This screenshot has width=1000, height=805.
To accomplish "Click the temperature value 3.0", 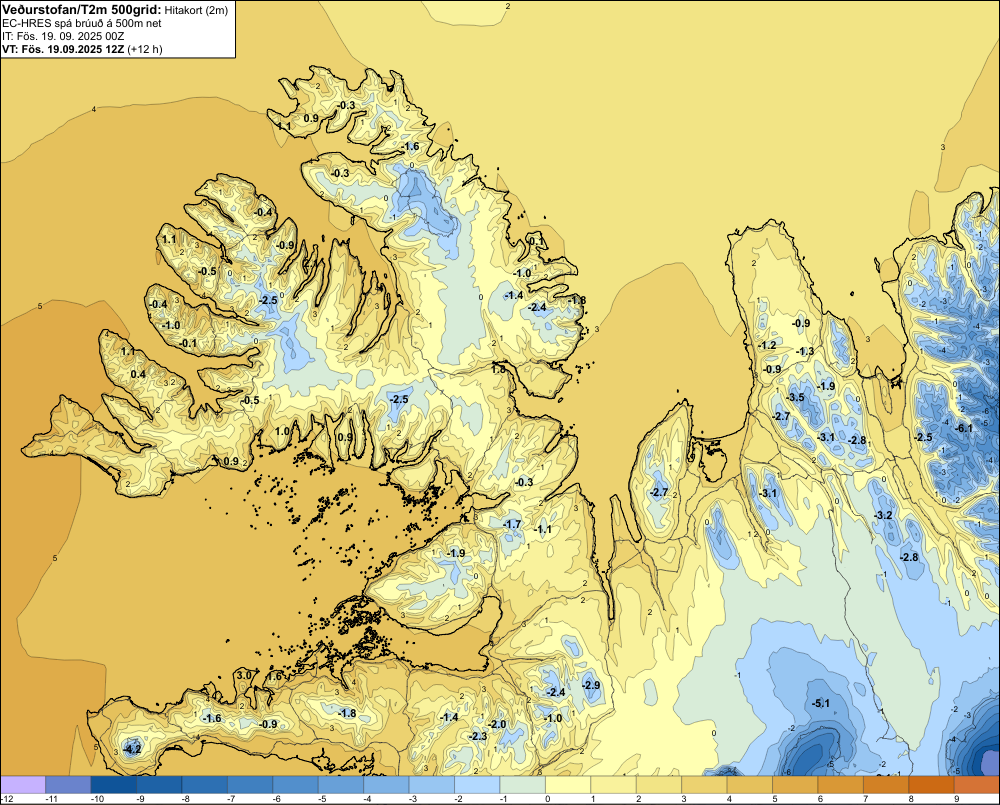I will (244, 675).
